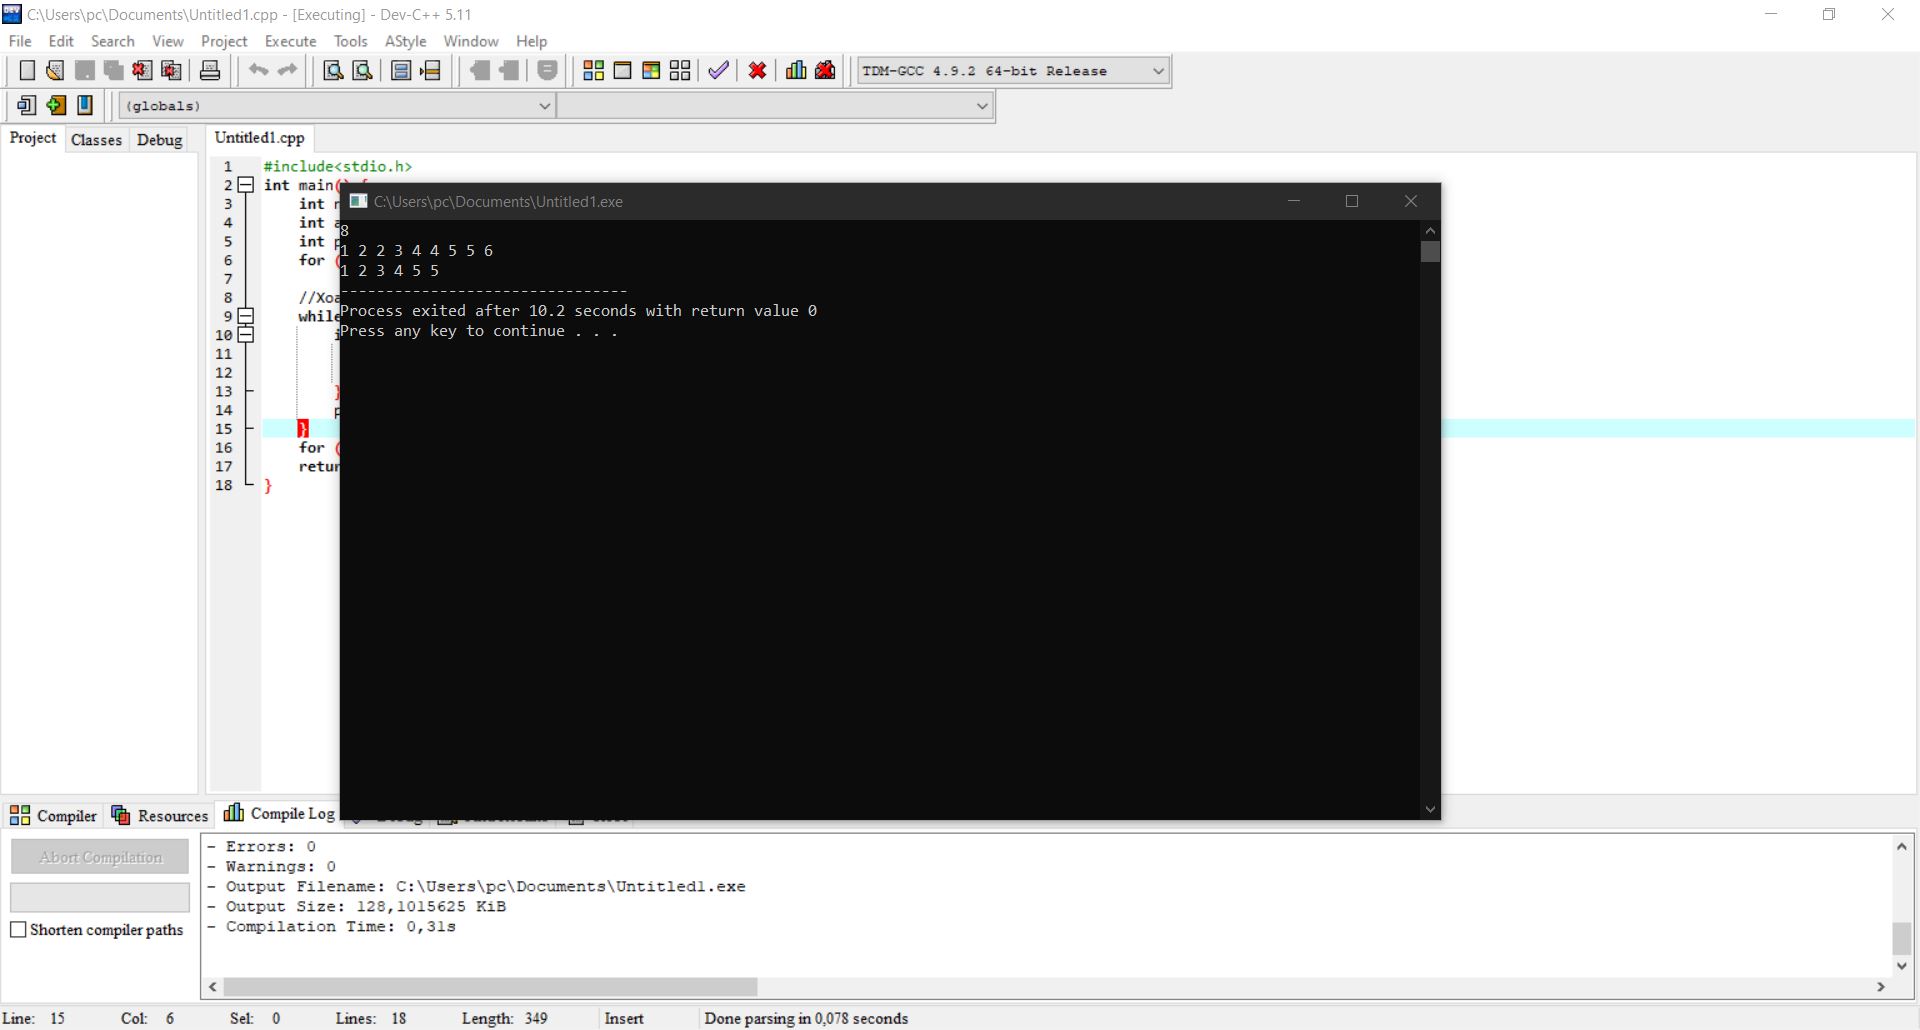
Task: Enable Shorten compiler paths checkbox
Action: pyautogui.click(x=18, y=930)
